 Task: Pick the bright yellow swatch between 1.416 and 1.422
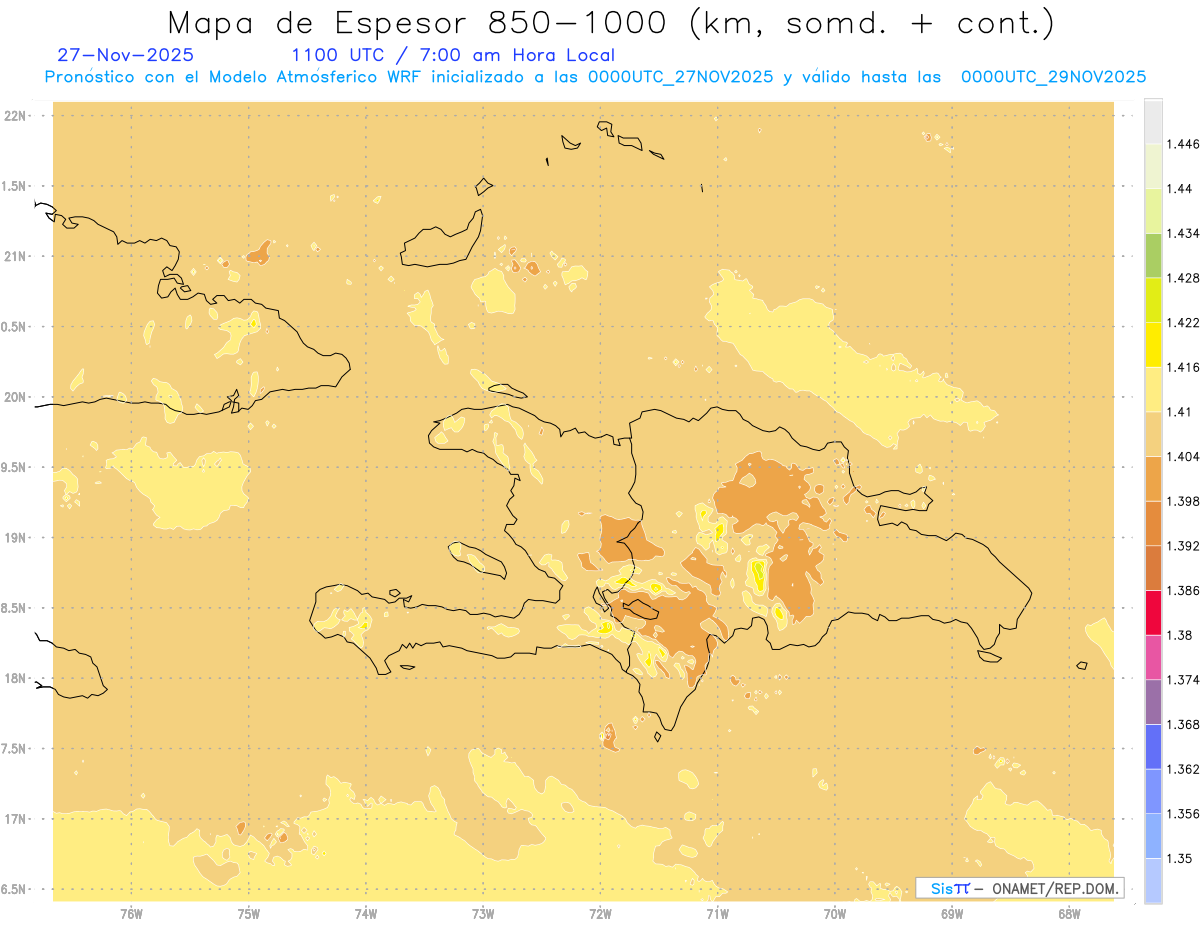[1153, 344]
